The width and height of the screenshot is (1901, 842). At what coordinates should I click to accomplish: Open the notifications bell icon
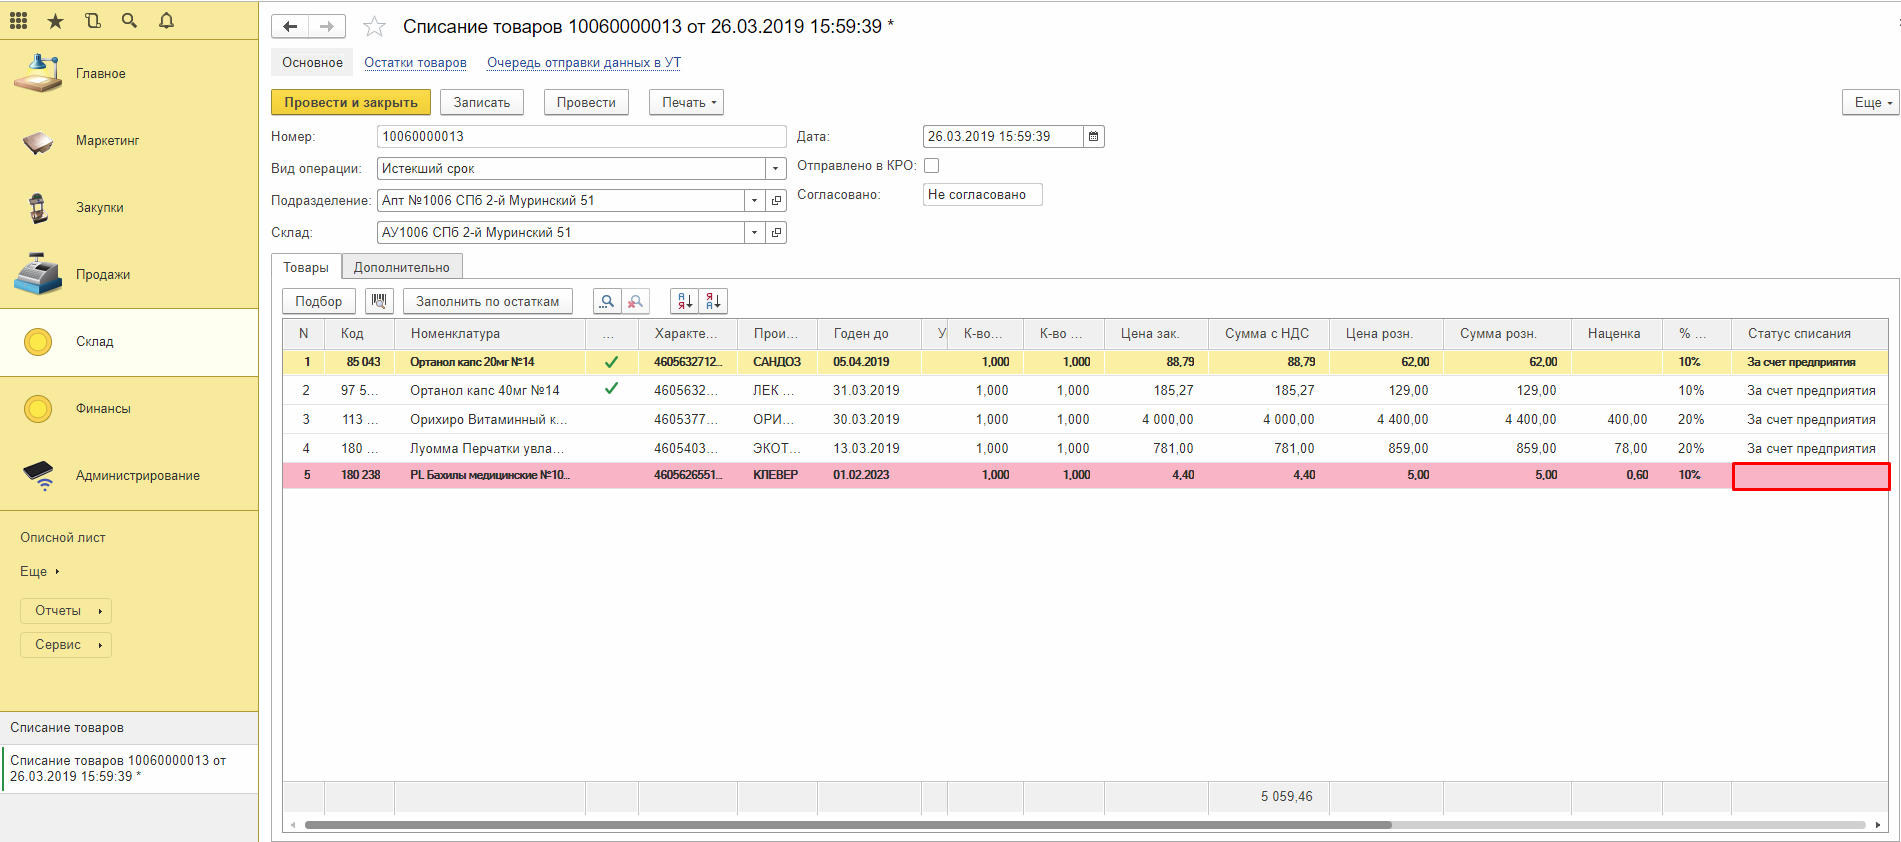tap(166, 20)
